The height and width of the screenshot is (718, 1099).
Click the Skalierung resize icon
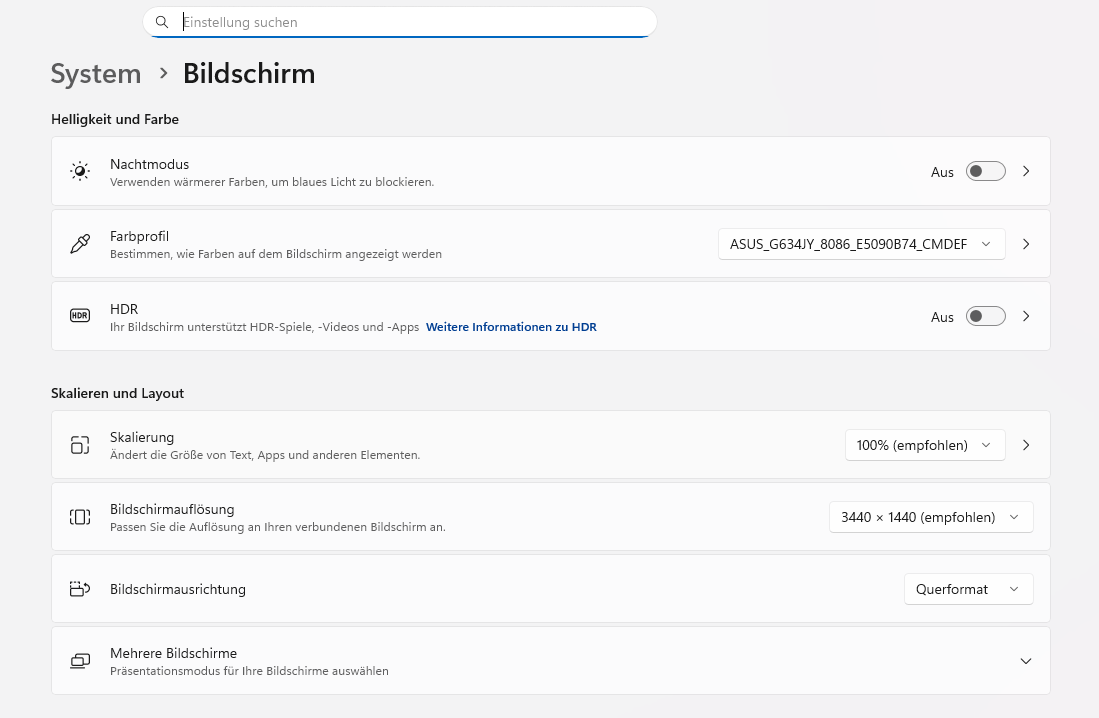[80, 445]
